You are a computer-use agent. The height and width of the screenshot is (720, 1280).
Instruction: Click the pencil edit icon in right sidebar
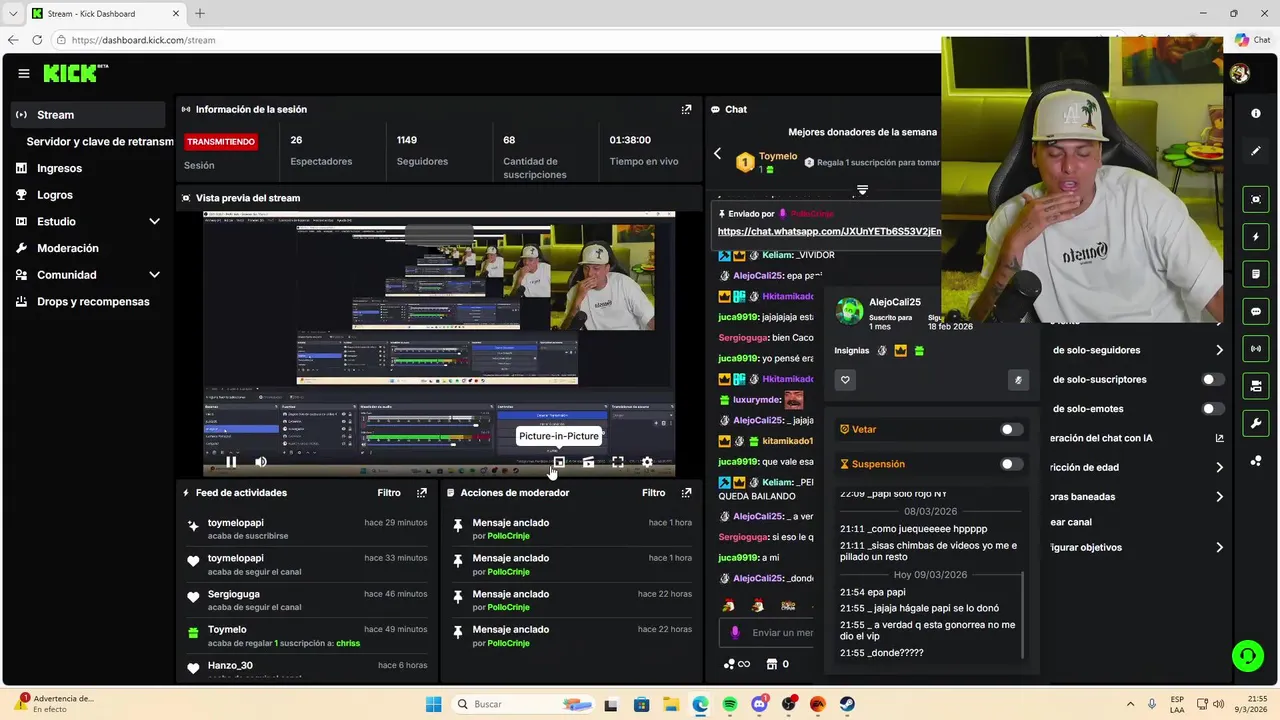pos(1256,151)
